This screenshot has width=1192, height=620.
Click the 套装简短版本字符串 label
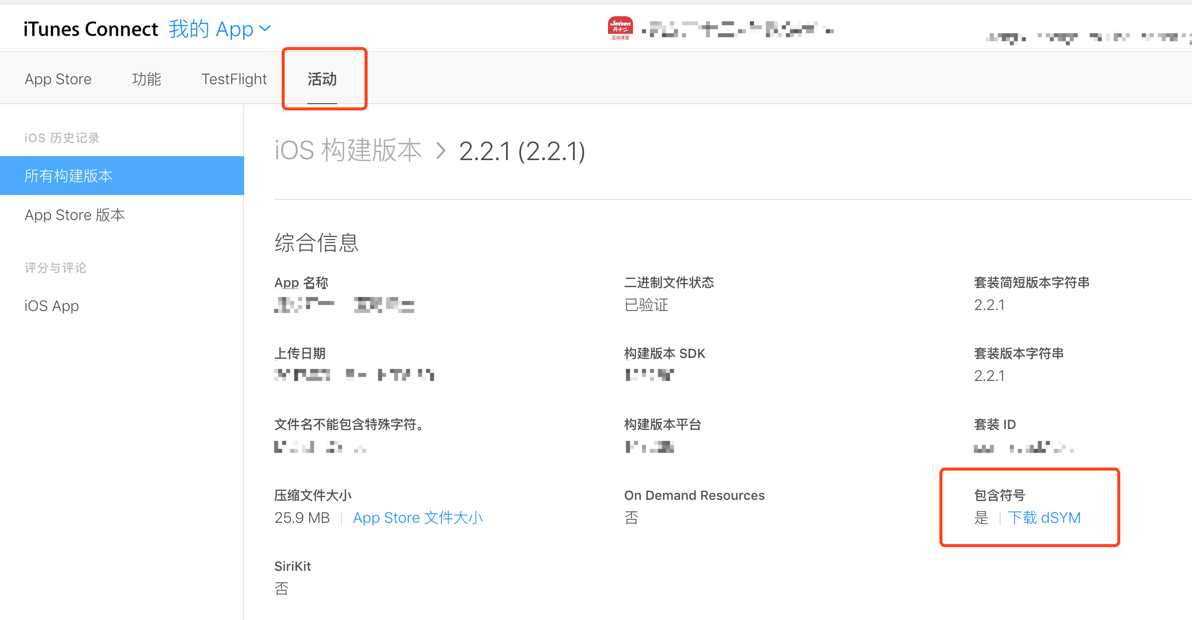click(1032, 283)
